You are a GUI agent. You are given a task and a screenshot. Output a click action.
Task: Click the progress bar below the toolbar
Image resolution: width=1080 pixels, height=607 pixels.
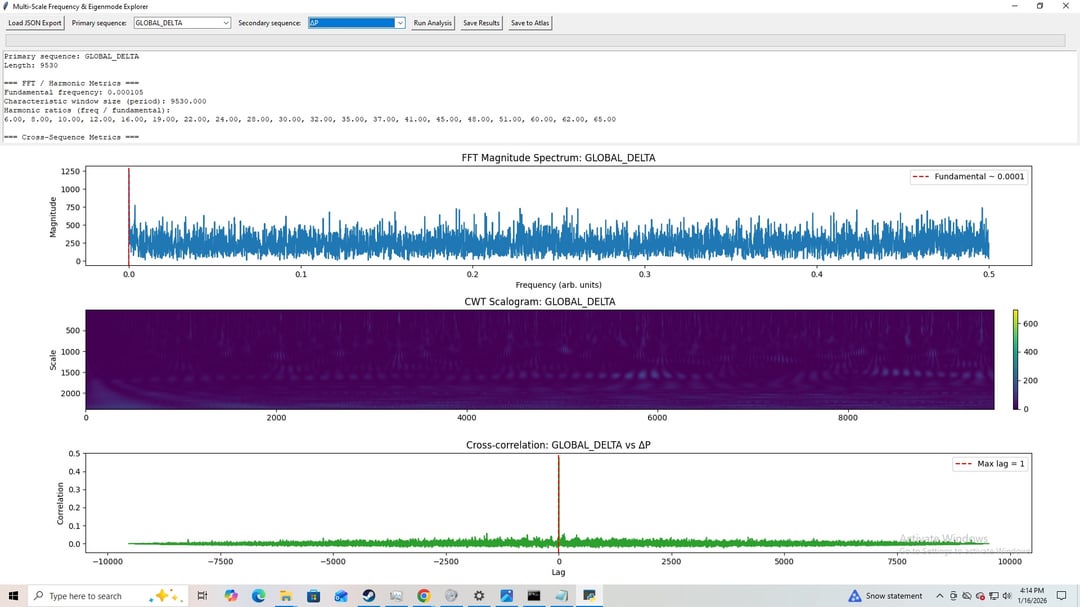538,41
